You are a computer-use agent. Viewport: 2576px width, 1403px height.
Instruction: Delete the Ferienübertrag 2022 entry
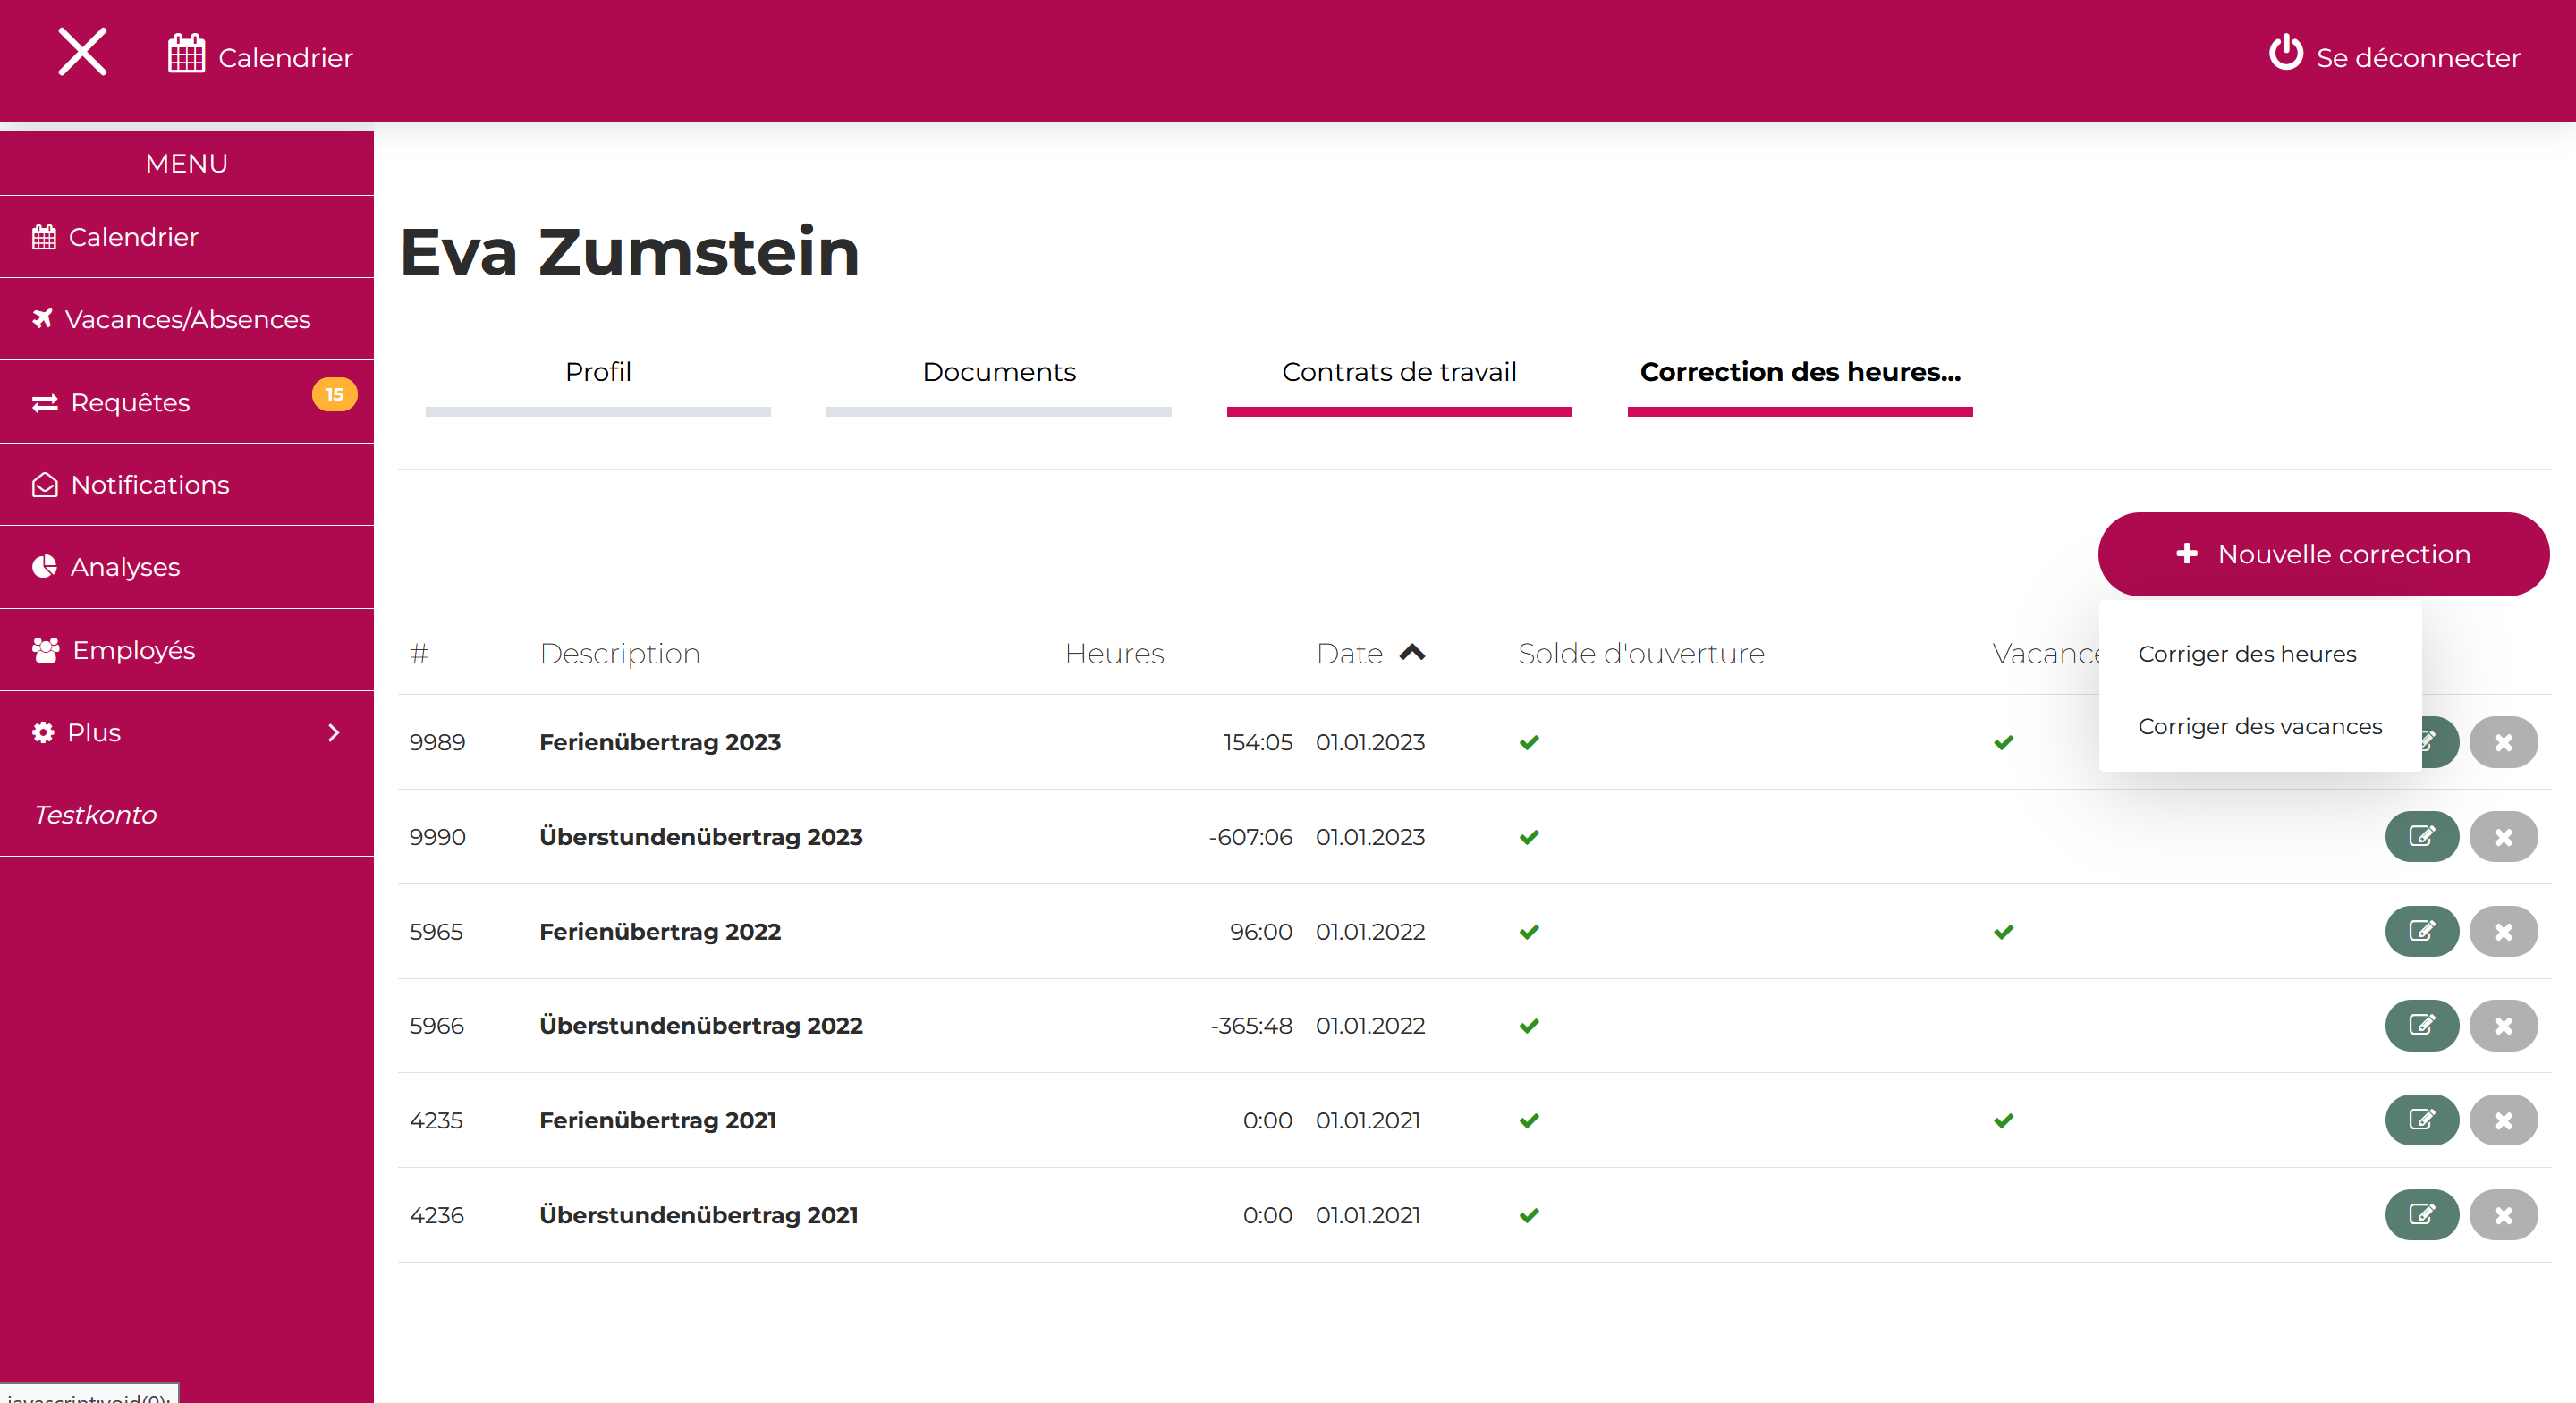point(2503,931)
